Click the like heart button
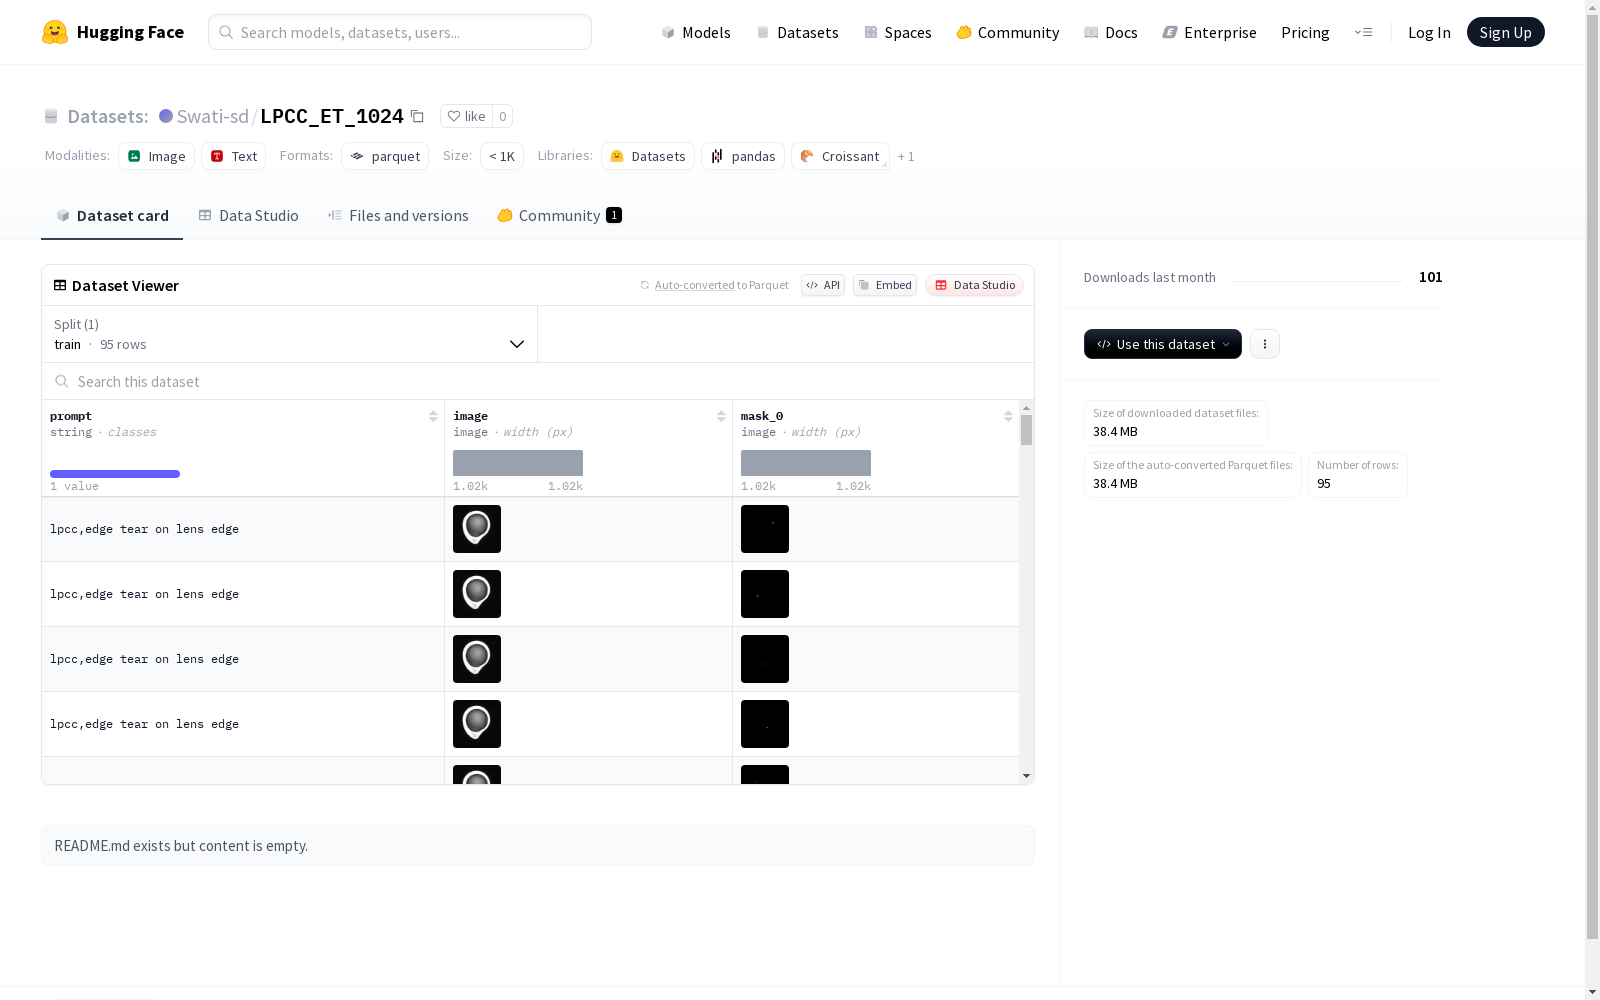The height and width of the screenshot is (1000, 1600). 466,116
